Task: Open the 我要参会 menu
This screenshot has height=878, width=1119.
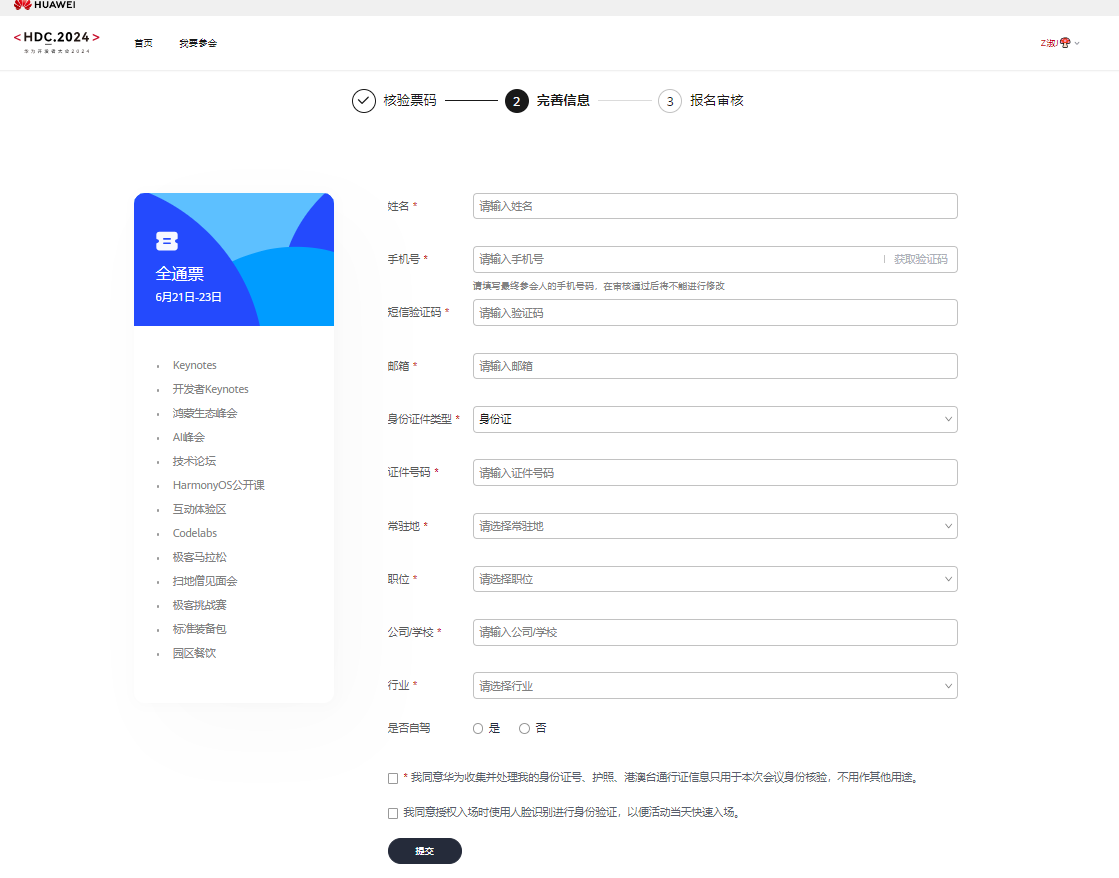Action: coord(198,43)
